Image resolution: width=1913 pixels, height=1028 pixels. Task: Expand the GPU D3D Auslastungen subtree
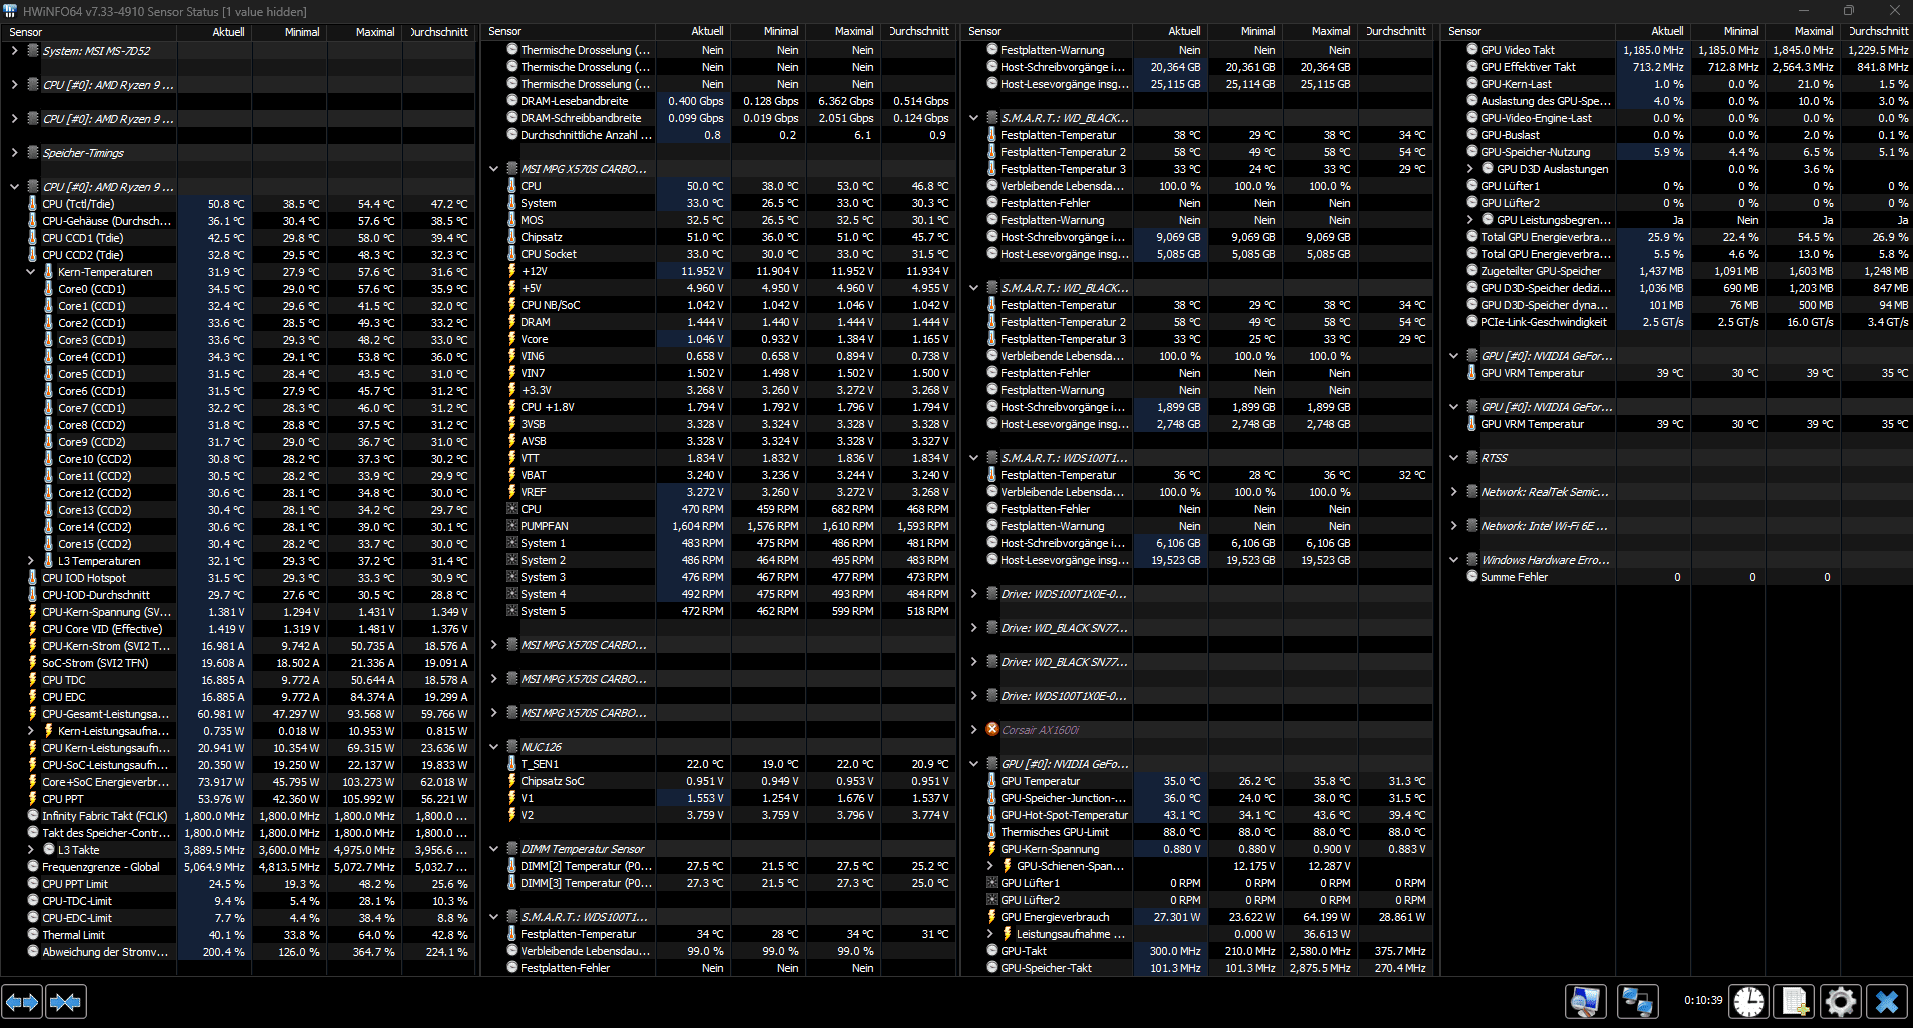point(1470,169)
